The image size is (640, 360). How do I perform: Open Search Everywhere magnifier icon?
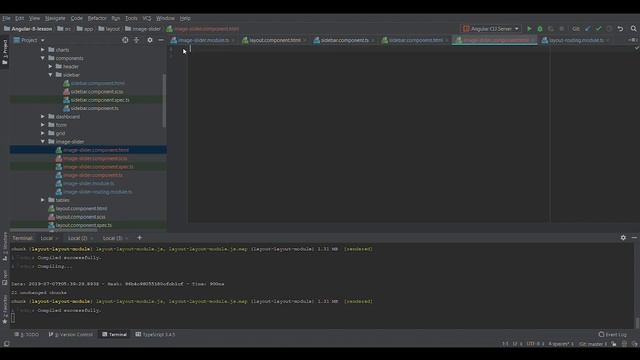(633, 29)
